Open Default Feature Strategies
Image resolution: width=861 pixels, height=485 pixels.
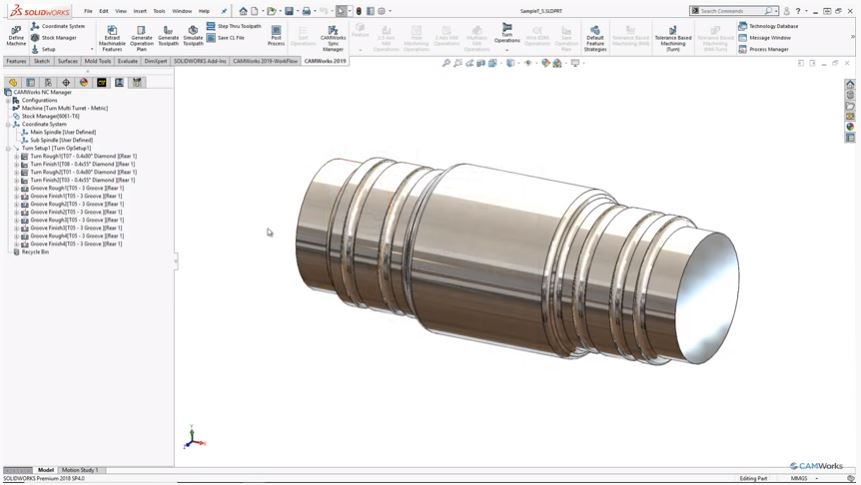[x=595, y=38]
